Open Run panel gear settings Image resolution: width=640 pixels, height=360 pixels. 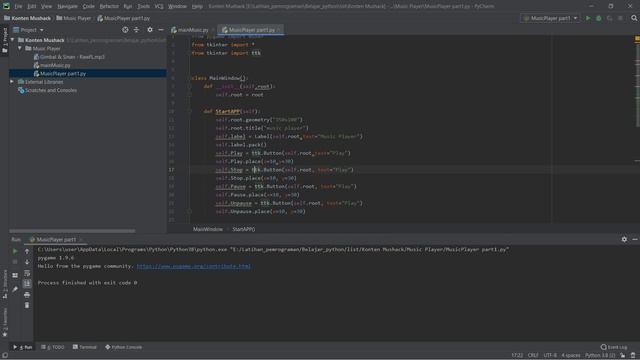coord(624,240)
